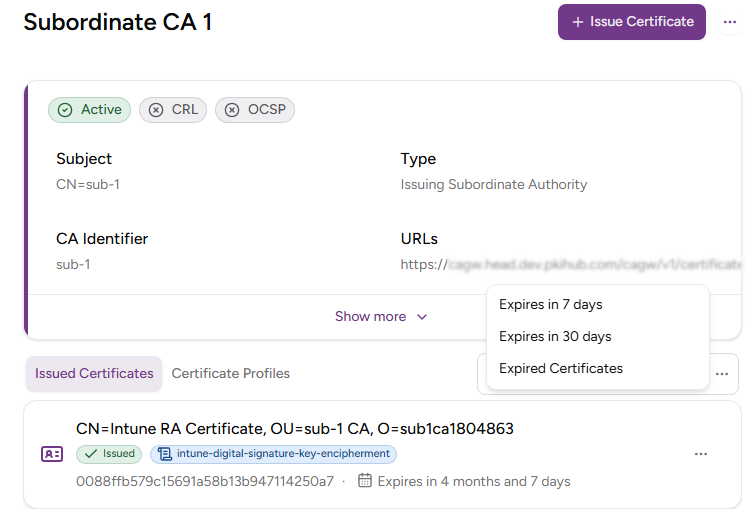Select Expires in 7 days filter

click(x=550, y=304)
